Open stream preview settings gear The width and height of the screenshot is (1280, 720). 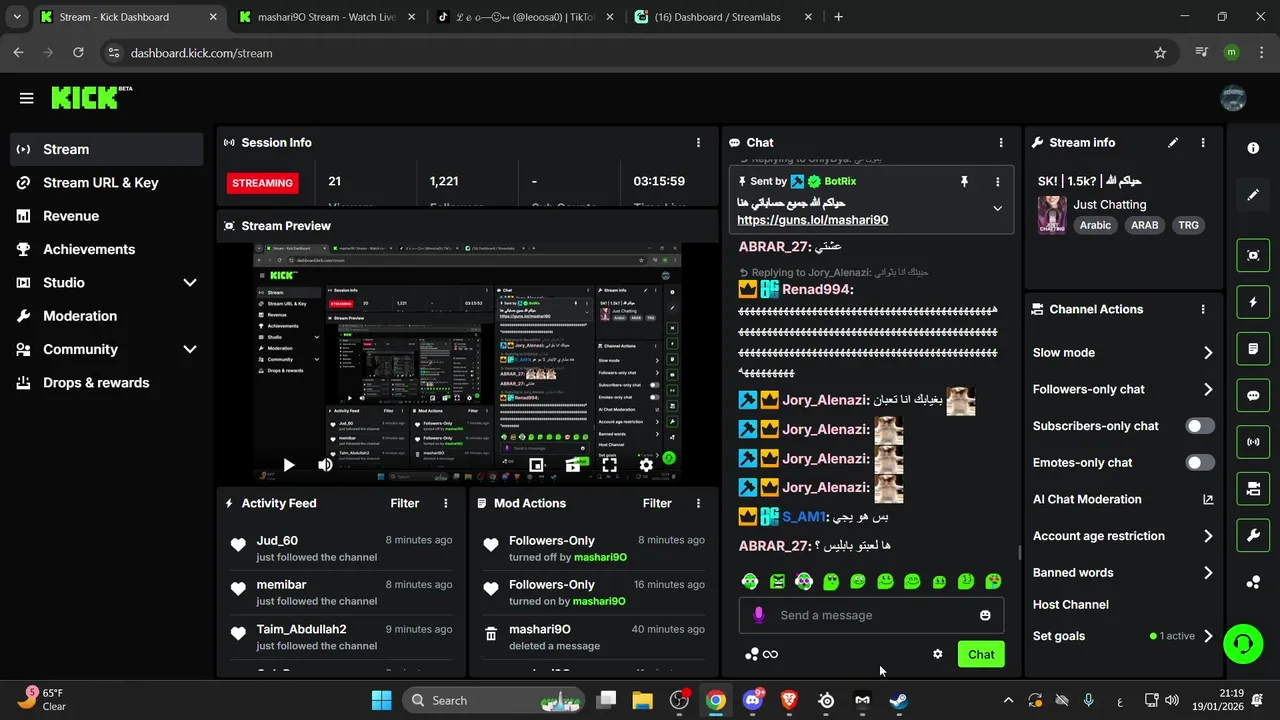pyautogui.click(x=646, y=465)
